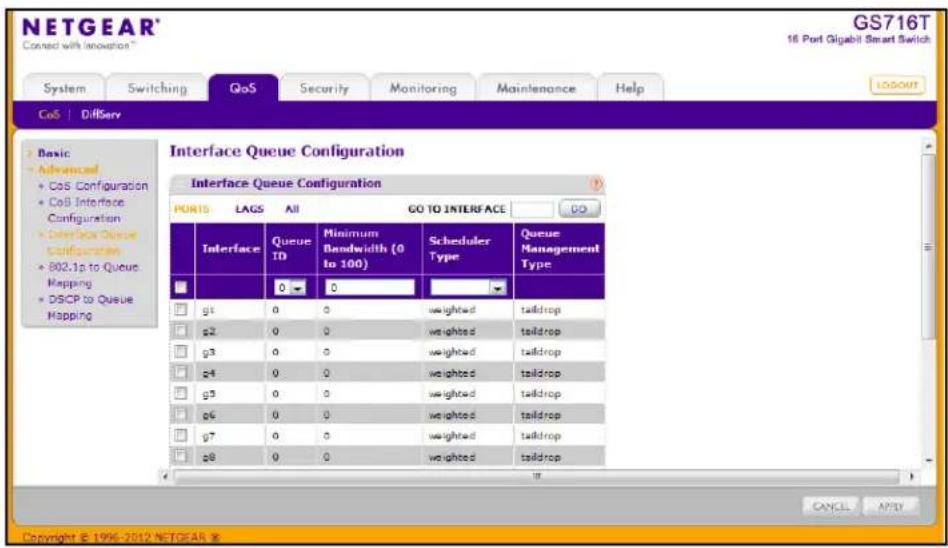Select the DiffServ submenu item
This screenshot has height=548, width=948.
(x=101, y=114)
